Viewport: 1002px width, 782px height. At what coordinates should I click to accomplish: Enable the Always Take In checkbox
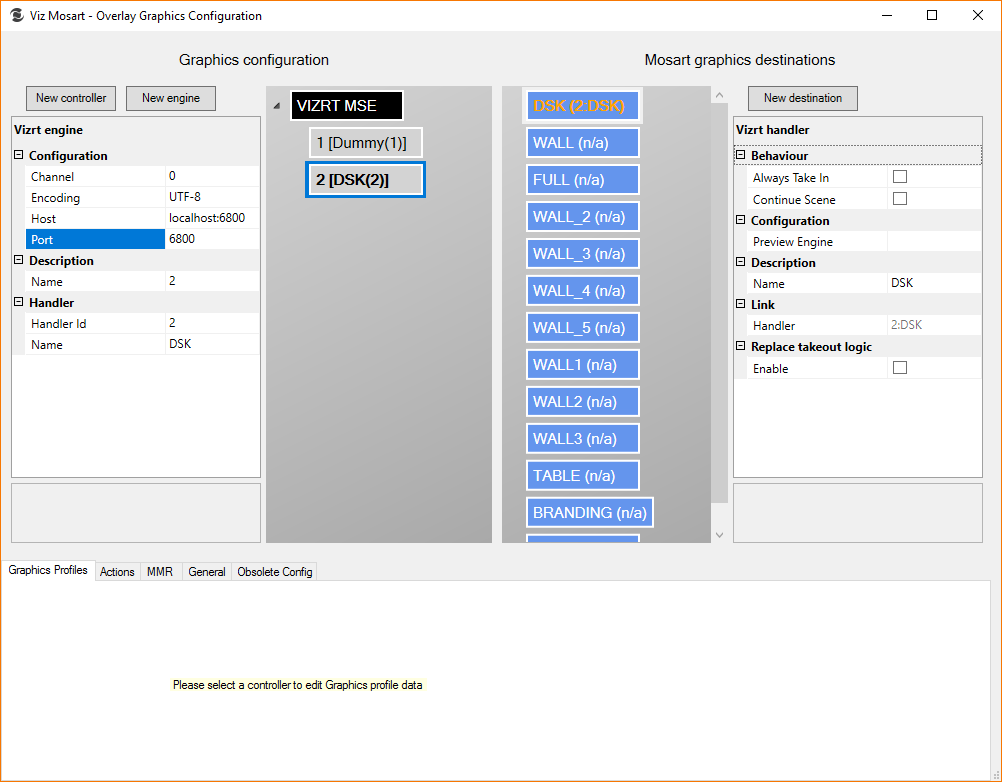pyautogui.click(x=900, y=177)
